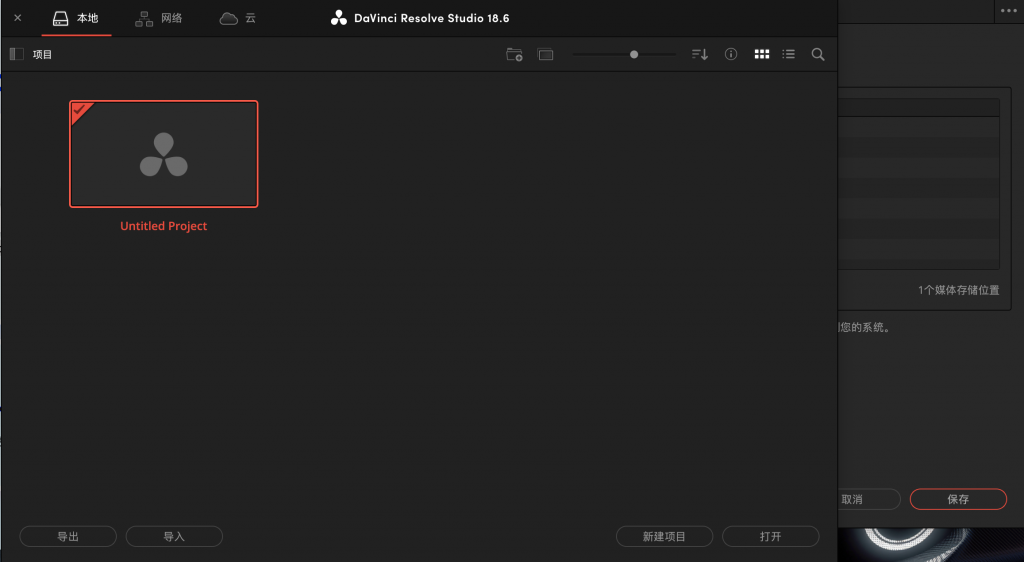1024x562 pixels.
Task: Click the 1个媒体存储位置 status text
Action: coord(959,290)
